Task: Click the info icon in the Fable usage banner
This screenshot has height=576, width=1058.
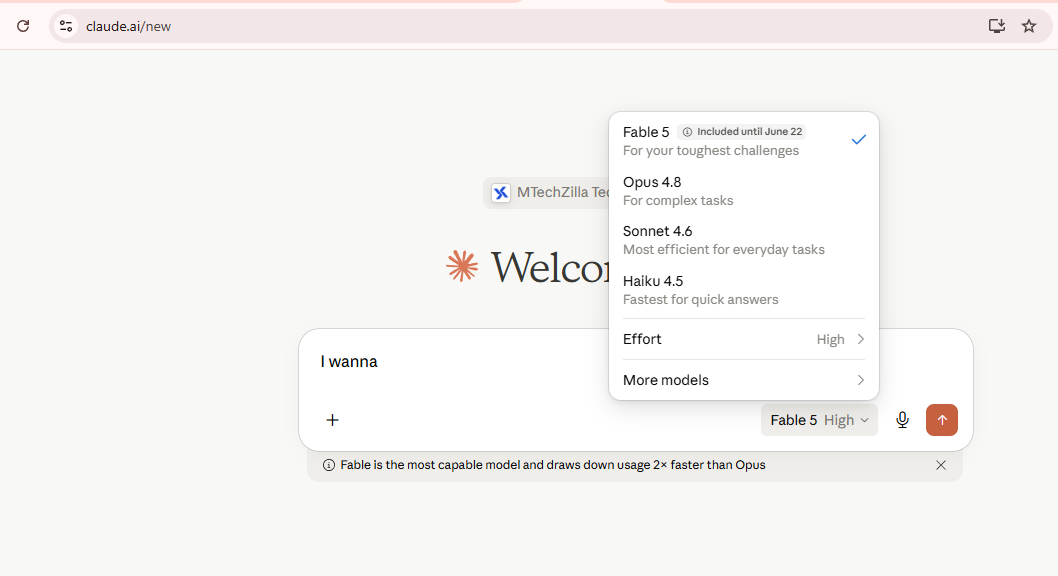Action: (329, 465)
